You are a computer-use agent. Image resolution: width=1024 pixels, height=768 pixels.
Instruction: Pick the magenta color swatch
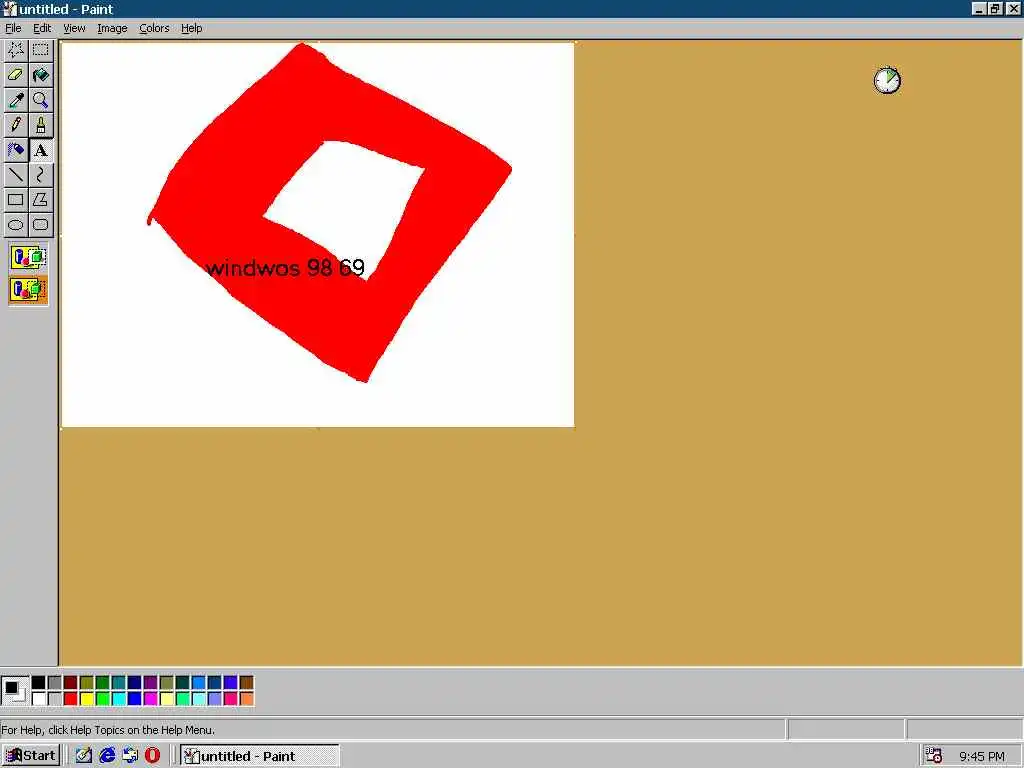click(150, 699)
